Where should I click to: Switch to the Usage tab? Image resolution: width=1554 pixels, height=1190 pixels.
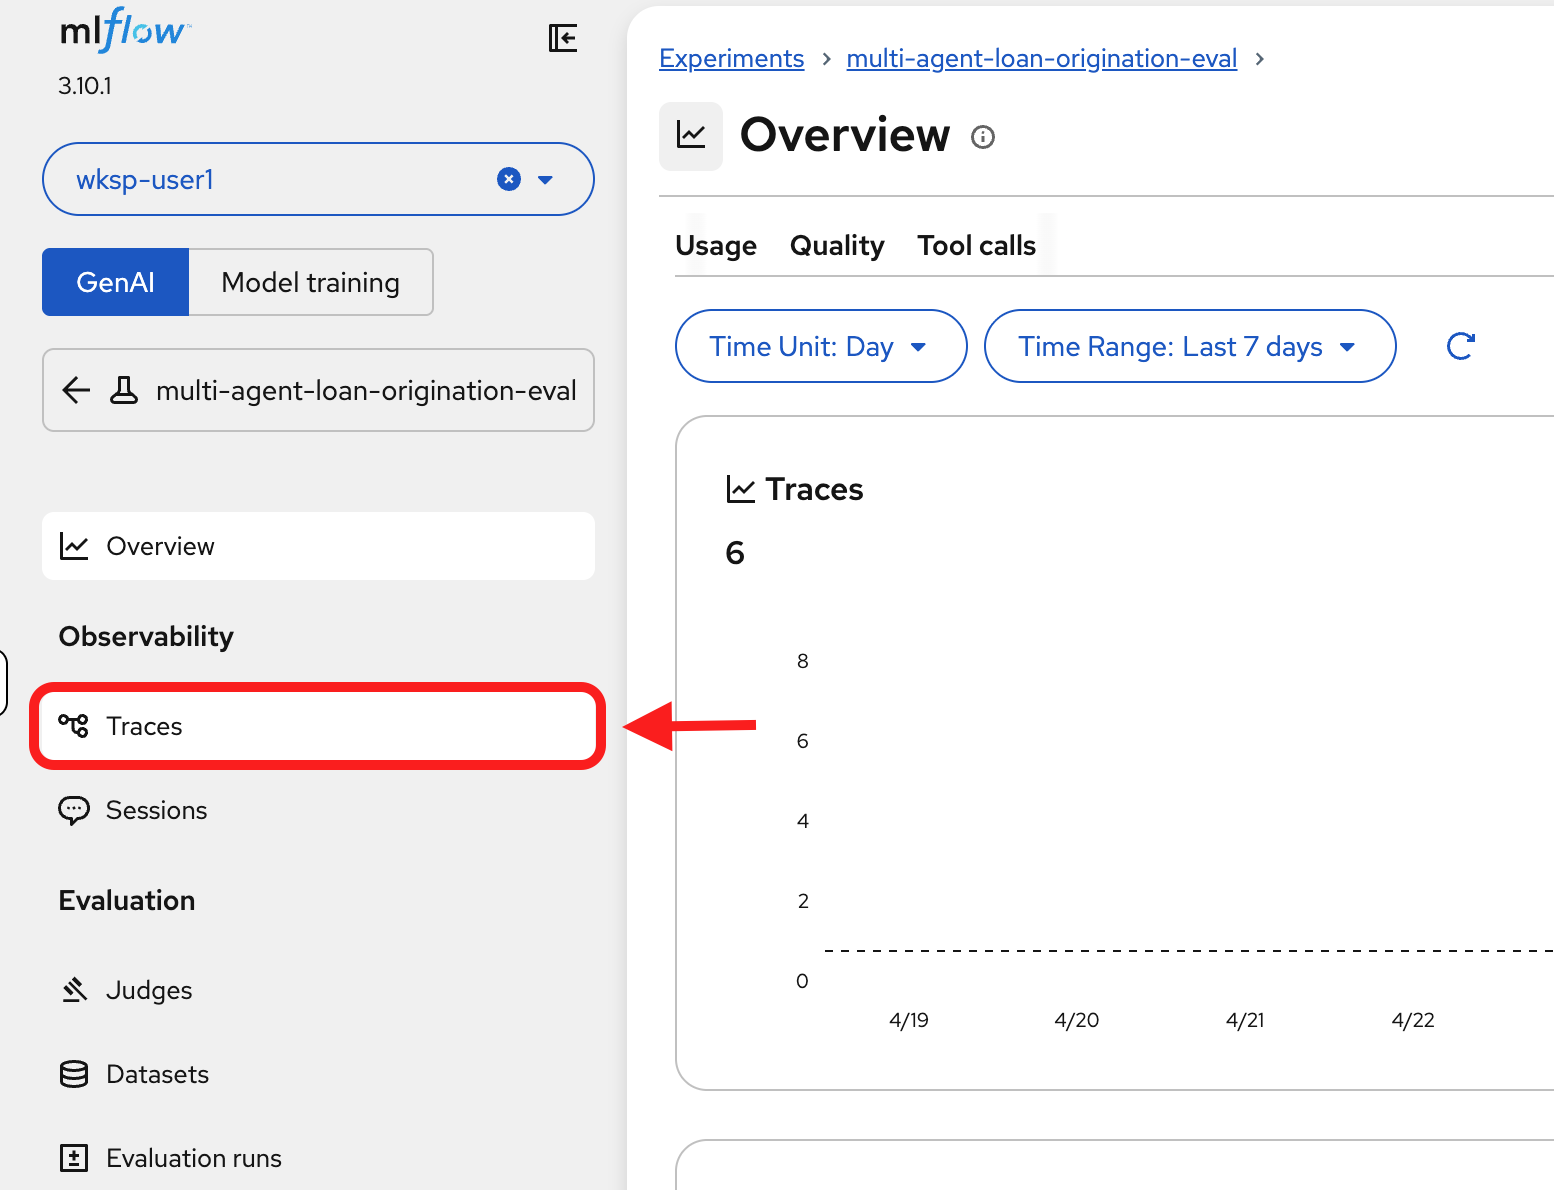click(x=716, y=246)
